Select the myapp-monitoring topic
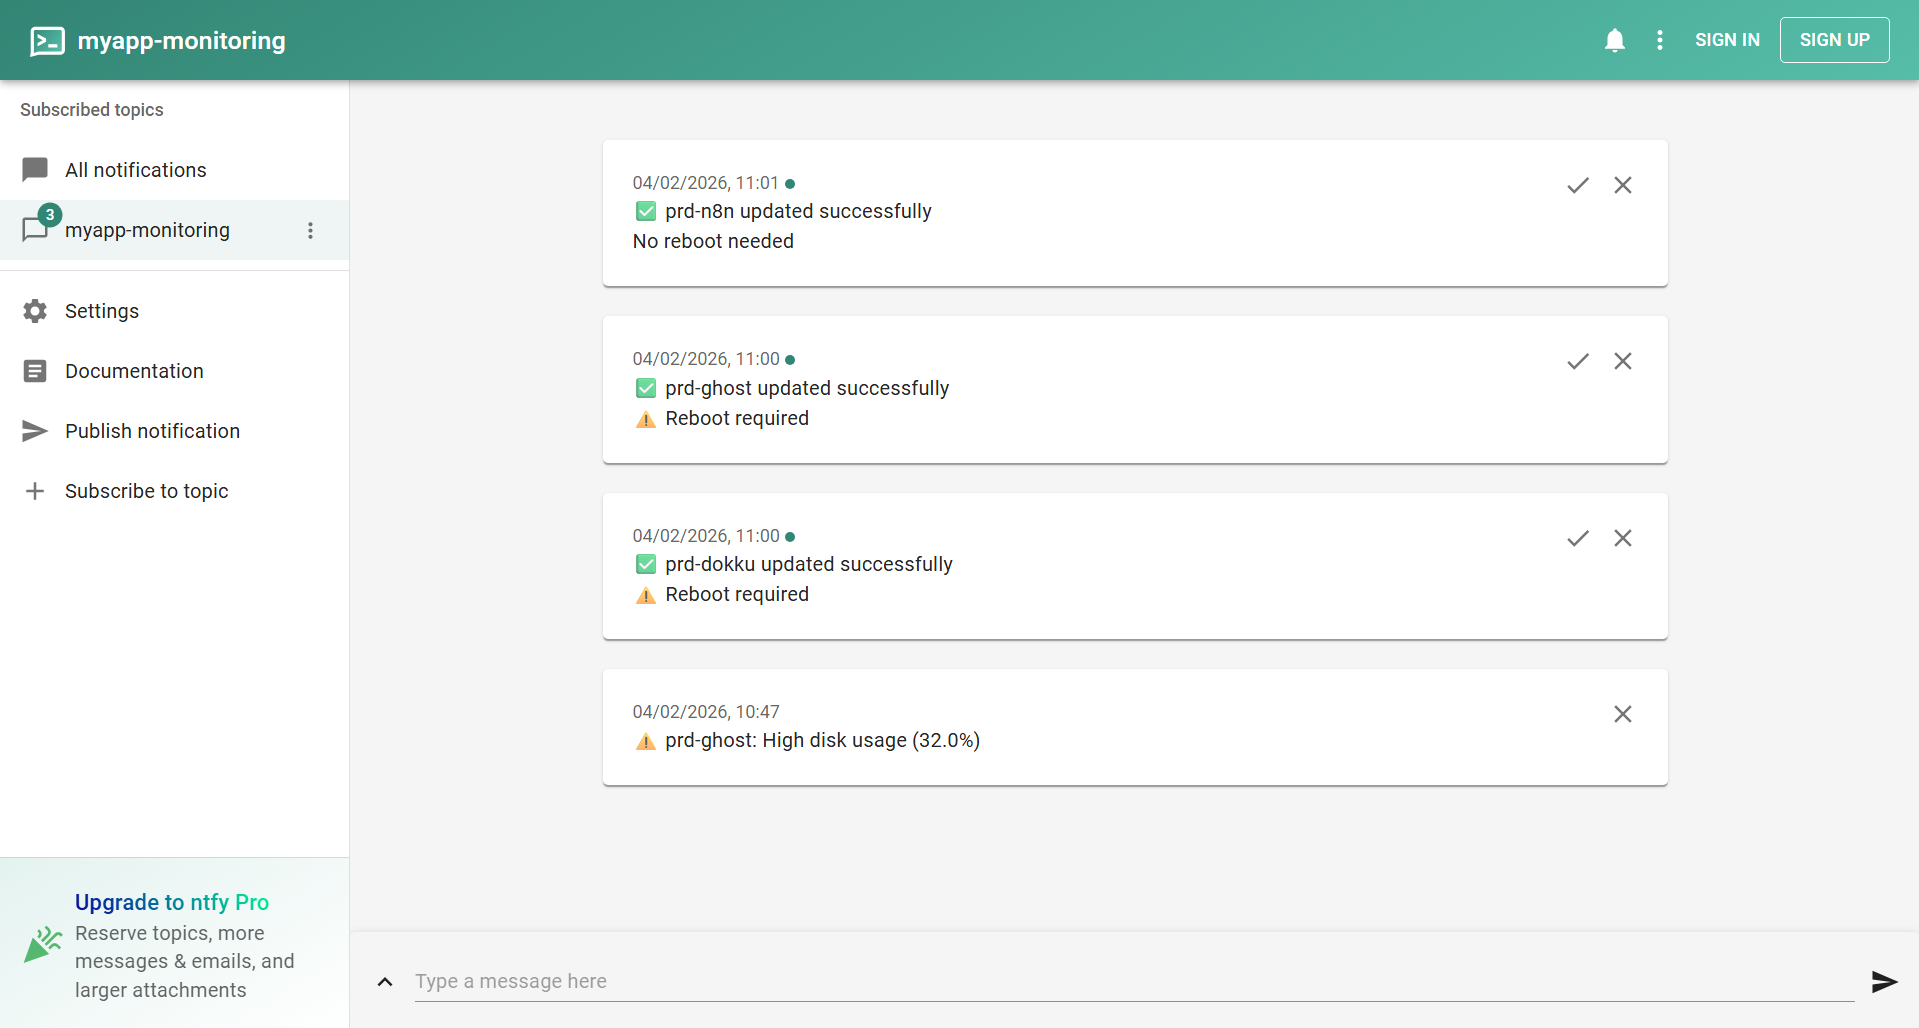 147,230
